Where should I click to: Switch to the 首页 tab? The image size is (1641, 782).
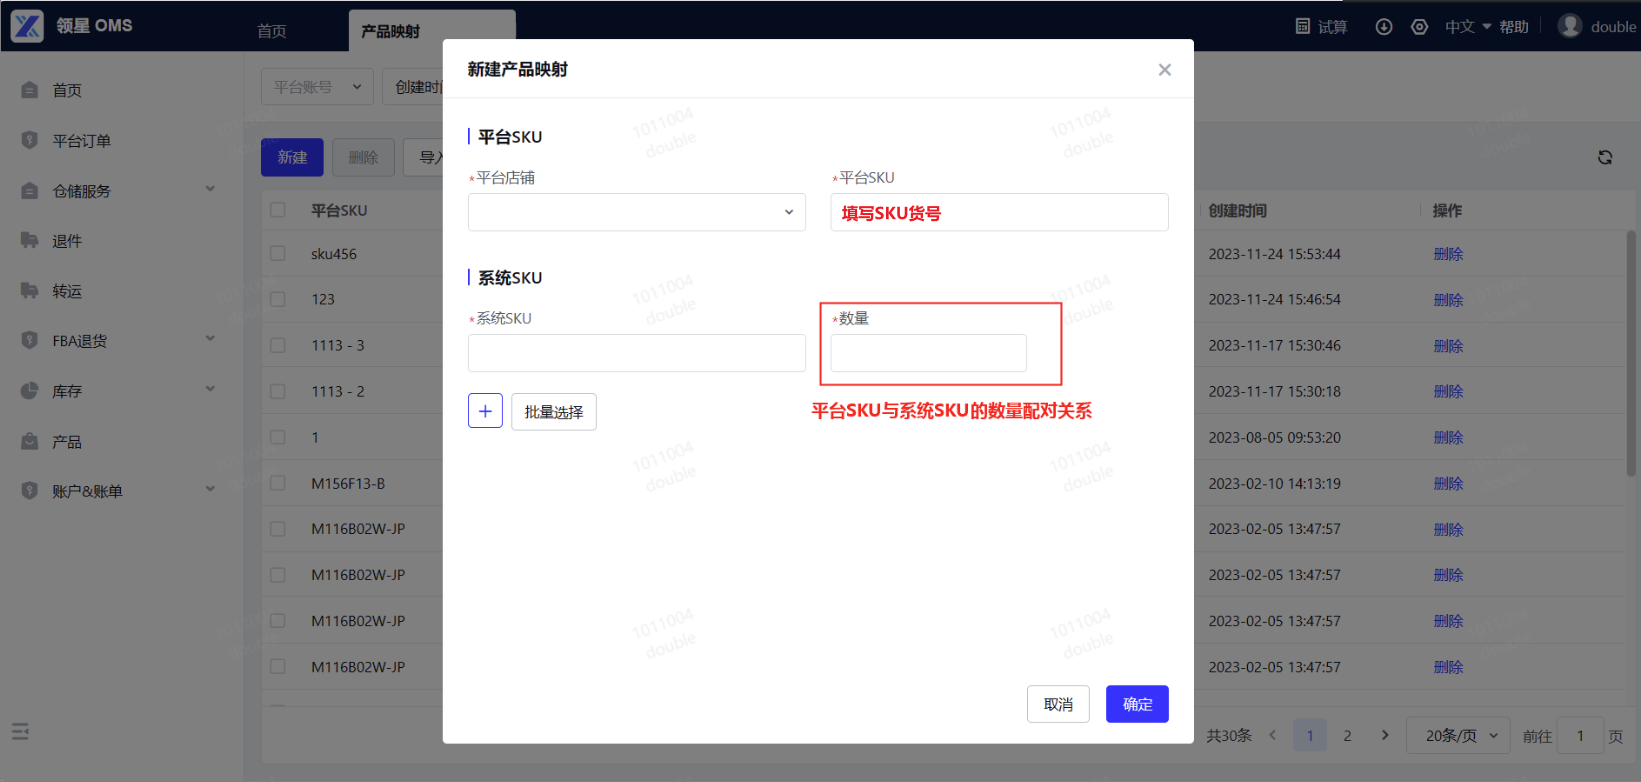pos(272,31)
